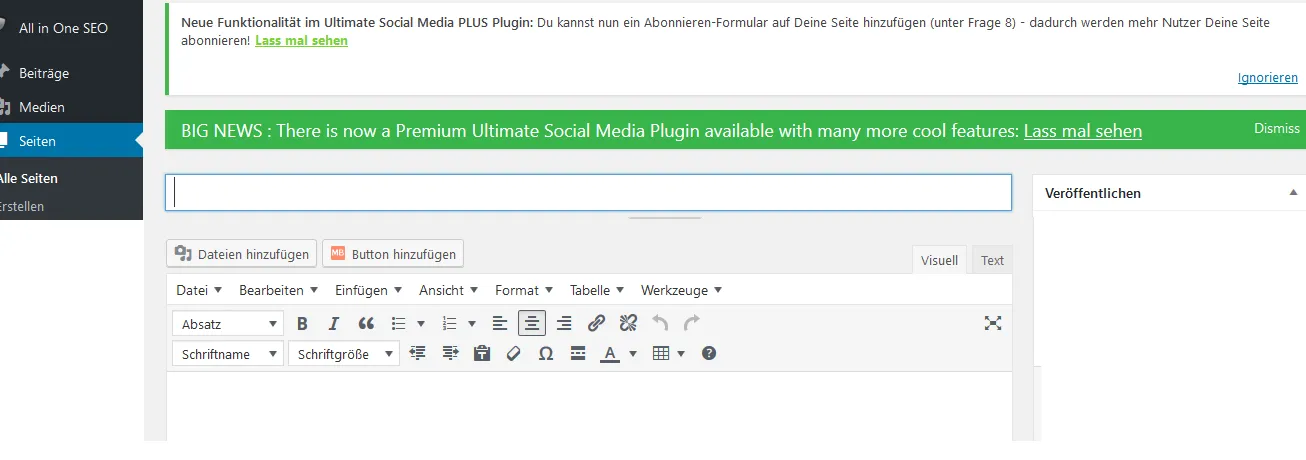Open the Einfügen menu
1306x460 pixels.
click(x=369, y=290)
